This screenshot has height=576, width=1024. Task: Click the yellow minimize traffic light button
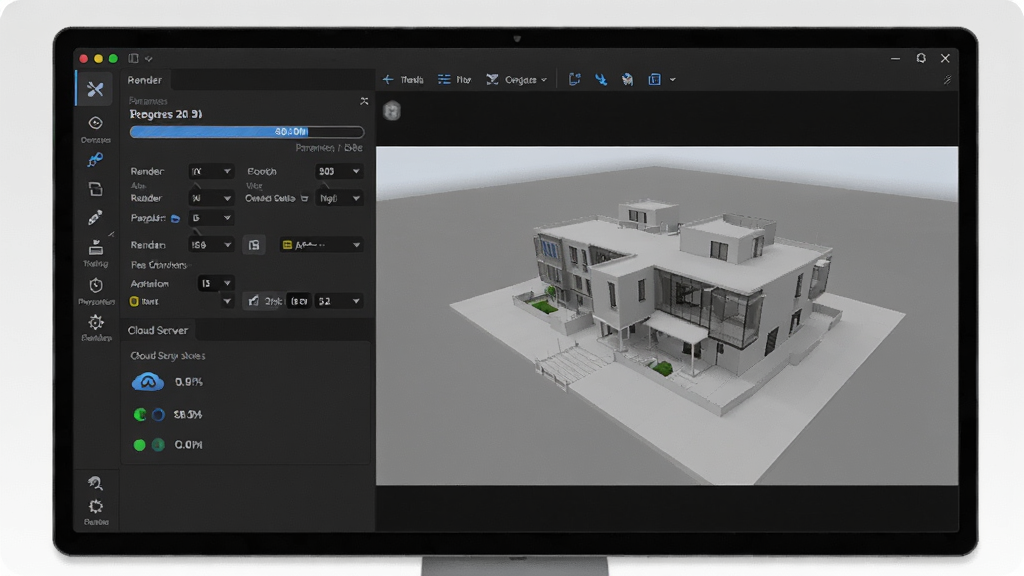pyautogui.click(x=98, y=58)
